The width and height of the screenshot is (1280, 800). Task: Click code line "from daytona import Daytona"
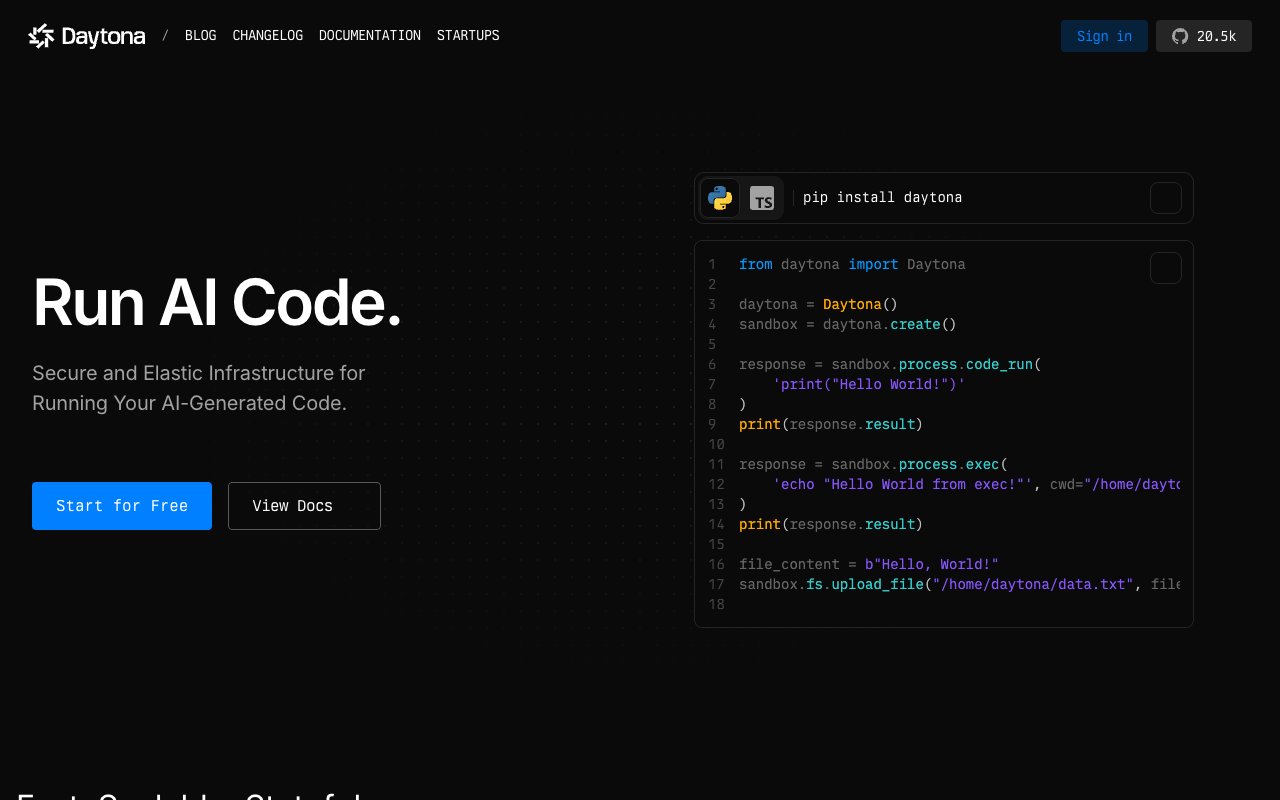pos(852,265)
